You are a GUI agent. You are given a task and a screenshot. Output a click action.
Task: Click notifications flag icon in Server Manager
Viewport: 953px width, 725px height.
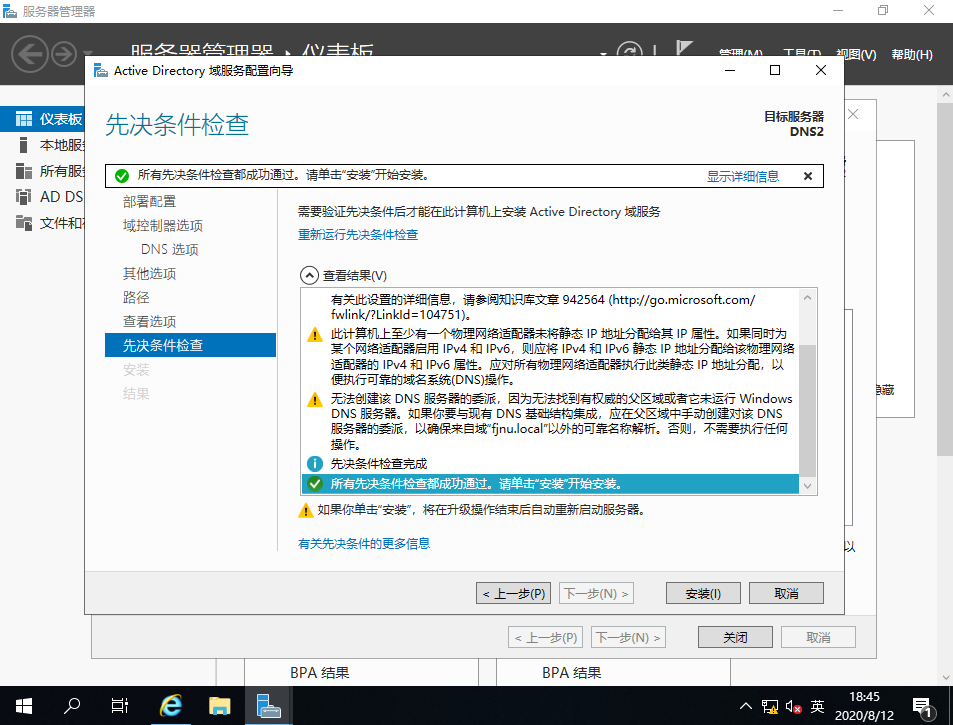click(685, 47)
